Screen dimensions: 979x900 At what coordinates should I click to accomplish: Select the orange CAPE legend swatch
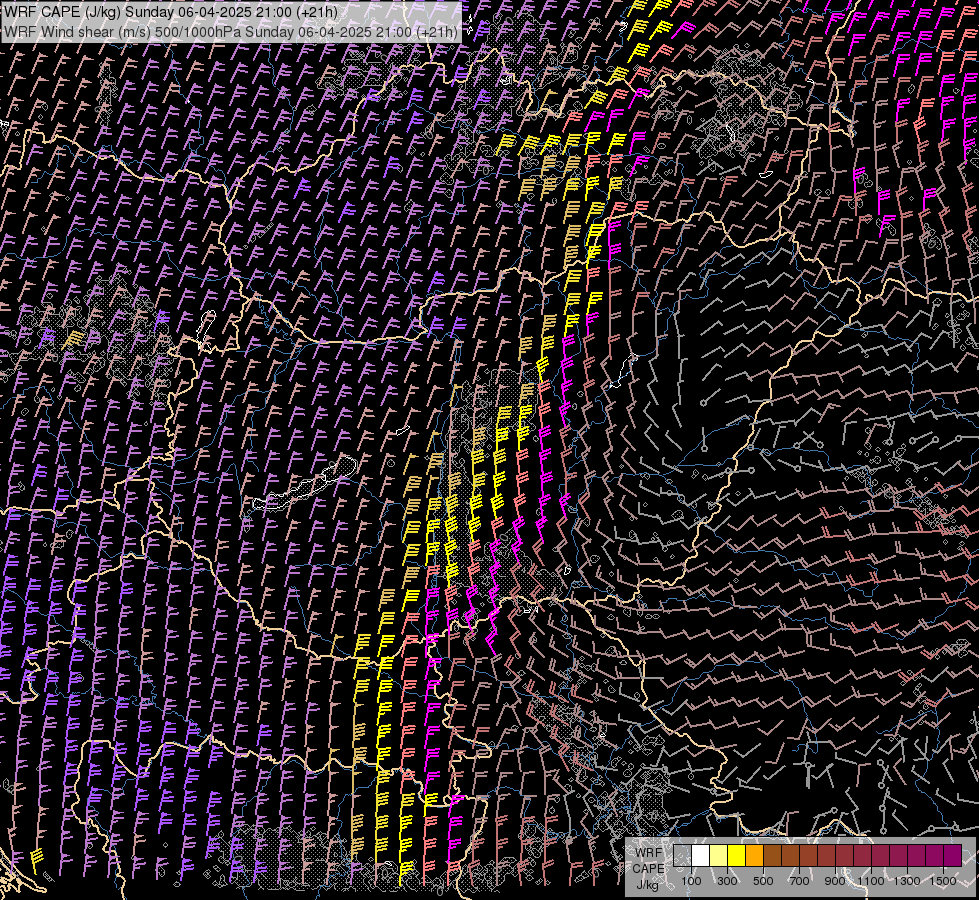pyautogui.click(x=754, y=856)
